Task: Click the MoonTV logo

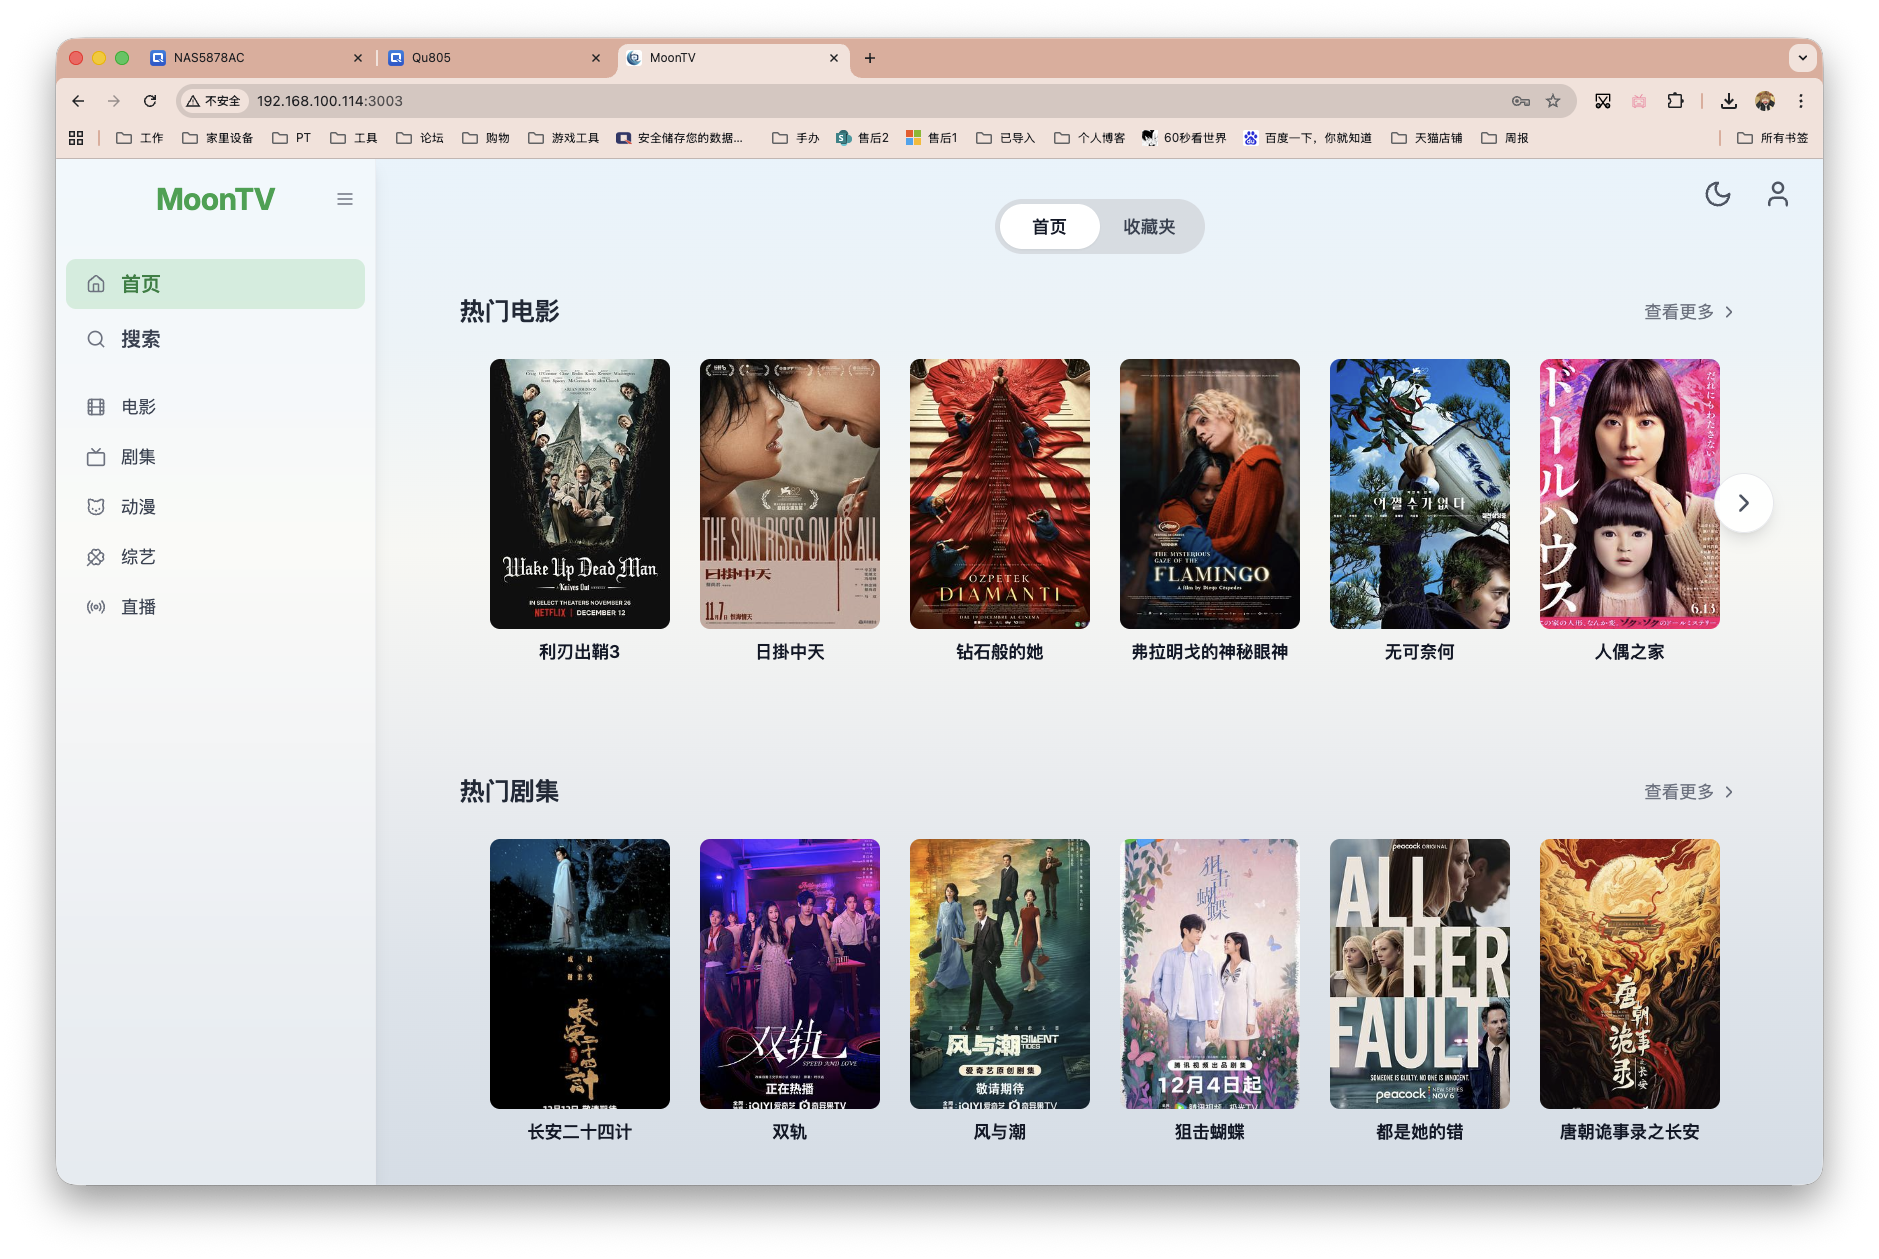Action: pyautogui.click(x=215, y=199)
